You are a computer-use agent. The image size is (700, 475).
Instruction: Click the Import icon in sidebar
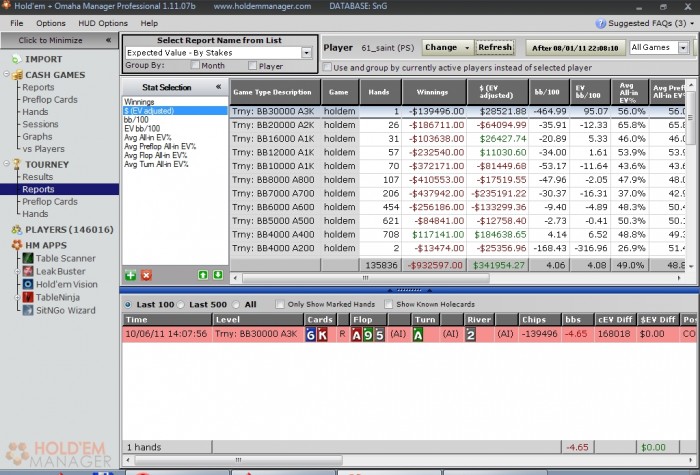click(17, 59)
